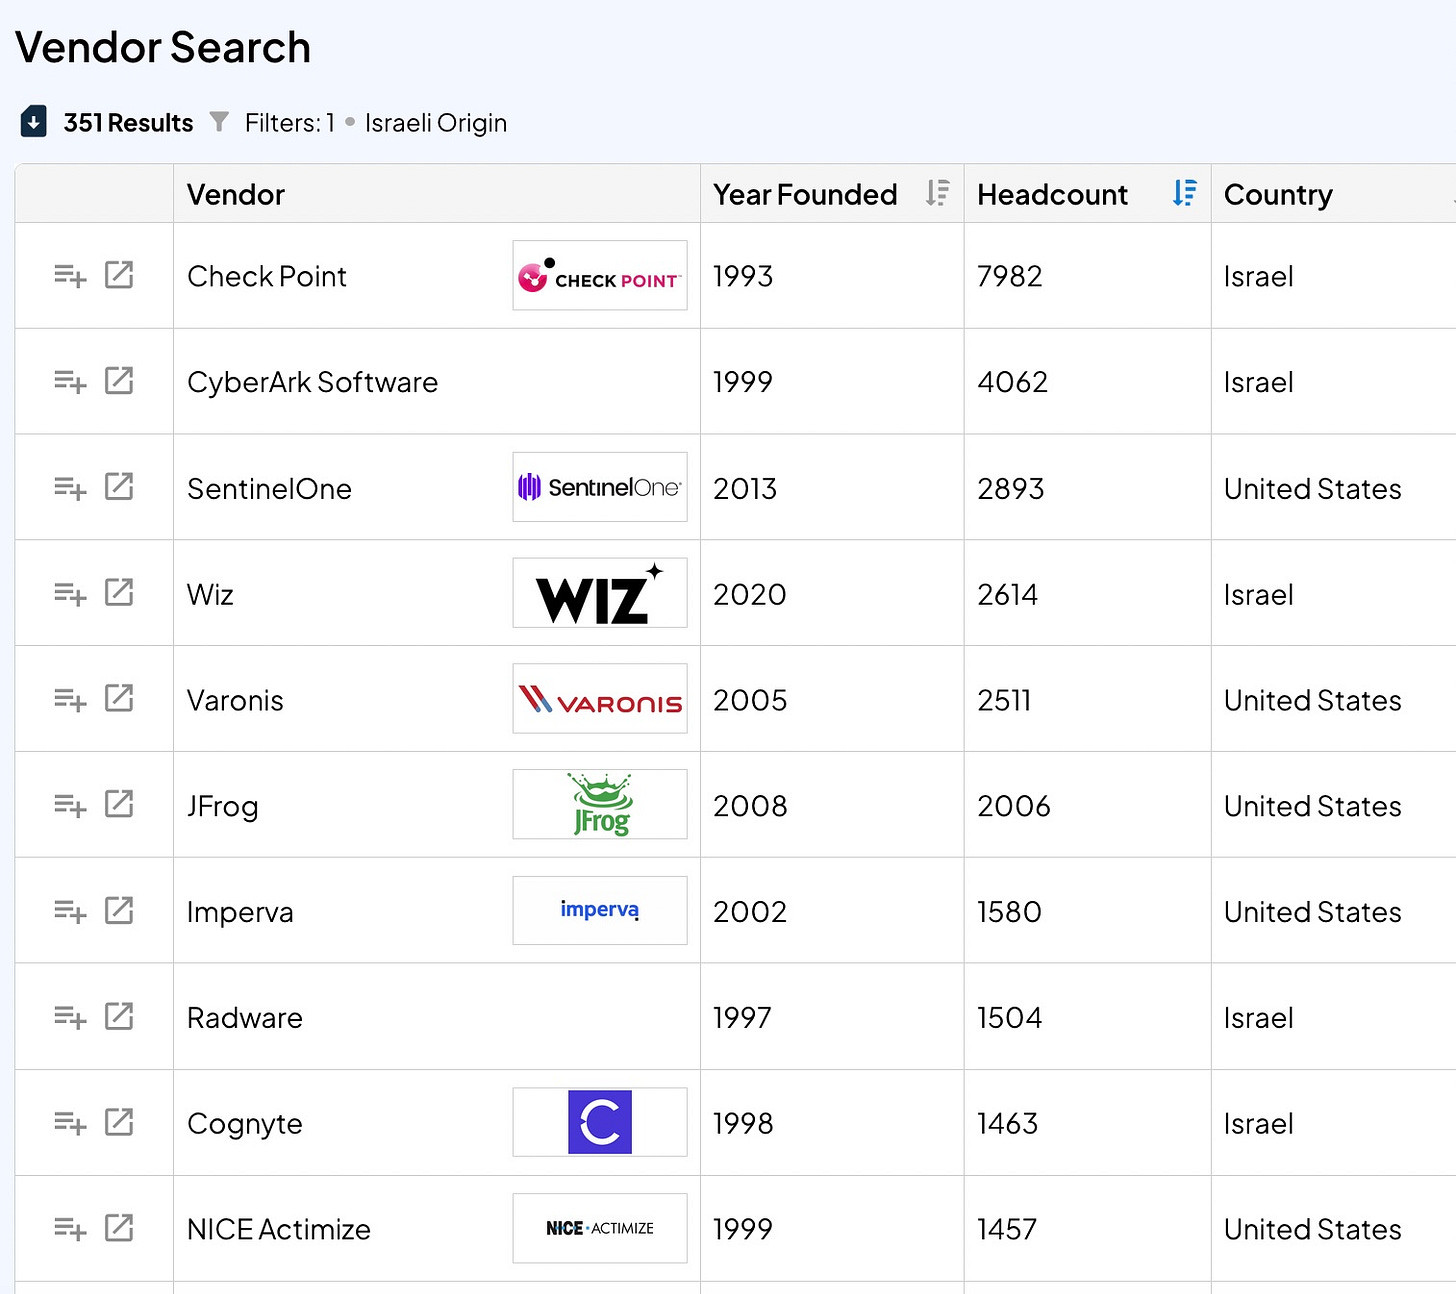Image resolution: width=1456 pixels, height=1294 pixels.
Task: Add Radware to list
Action: (x=70, y=1017)
